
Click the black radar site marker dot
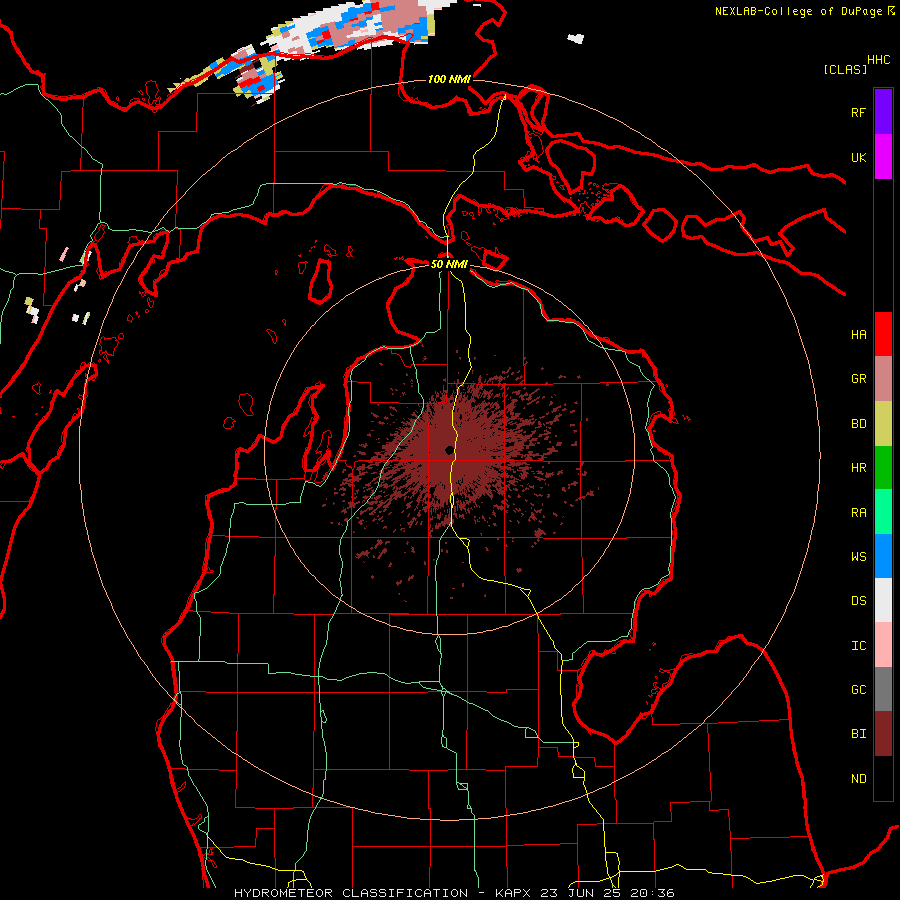449,451
